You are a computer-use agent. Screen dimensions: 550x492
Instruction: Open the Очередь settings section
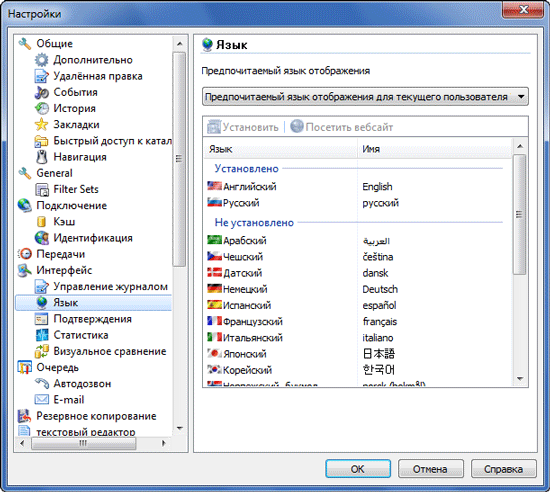click(x=58, y=368)
